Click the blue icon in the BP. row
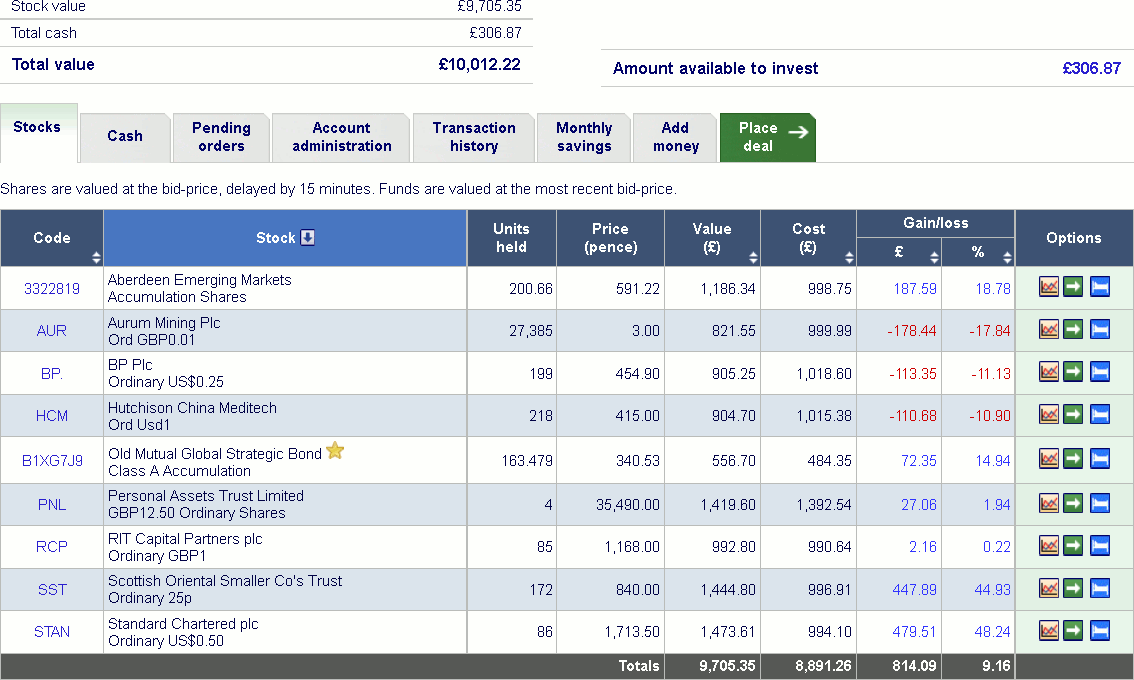This screenshot has width=1134, height=680. 1099,372
